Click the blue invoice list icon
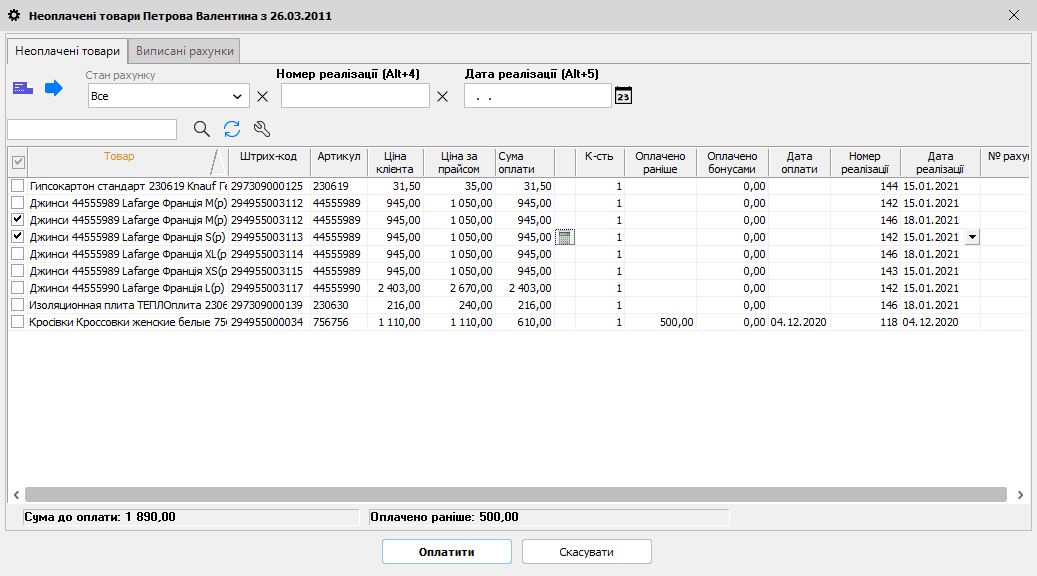Image resolution: width=1037 pixels, height=576 pixels. 22,89
